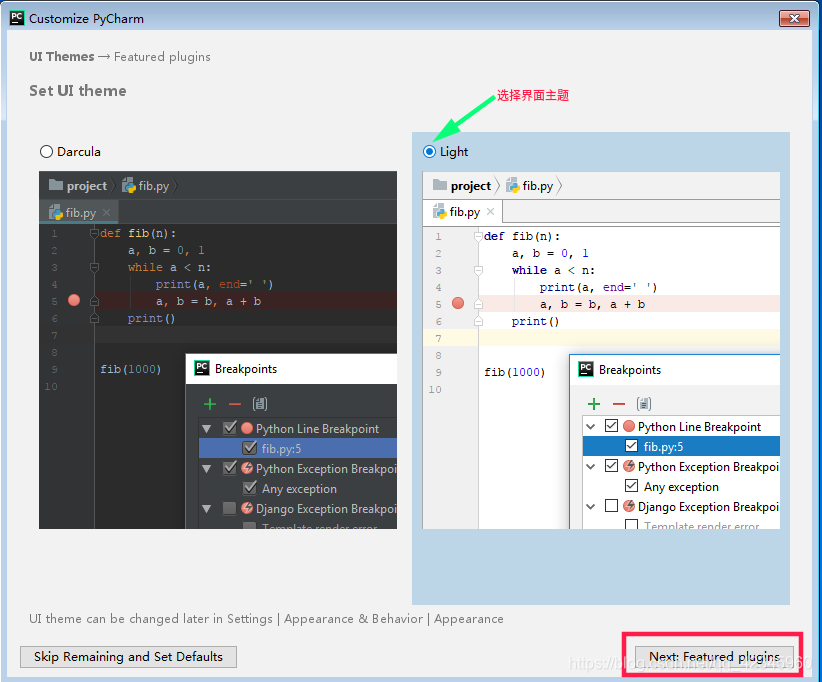822x682 pixels.
Task: Open the fib.py tab in Darcula preview
Action: coord(80,212)
